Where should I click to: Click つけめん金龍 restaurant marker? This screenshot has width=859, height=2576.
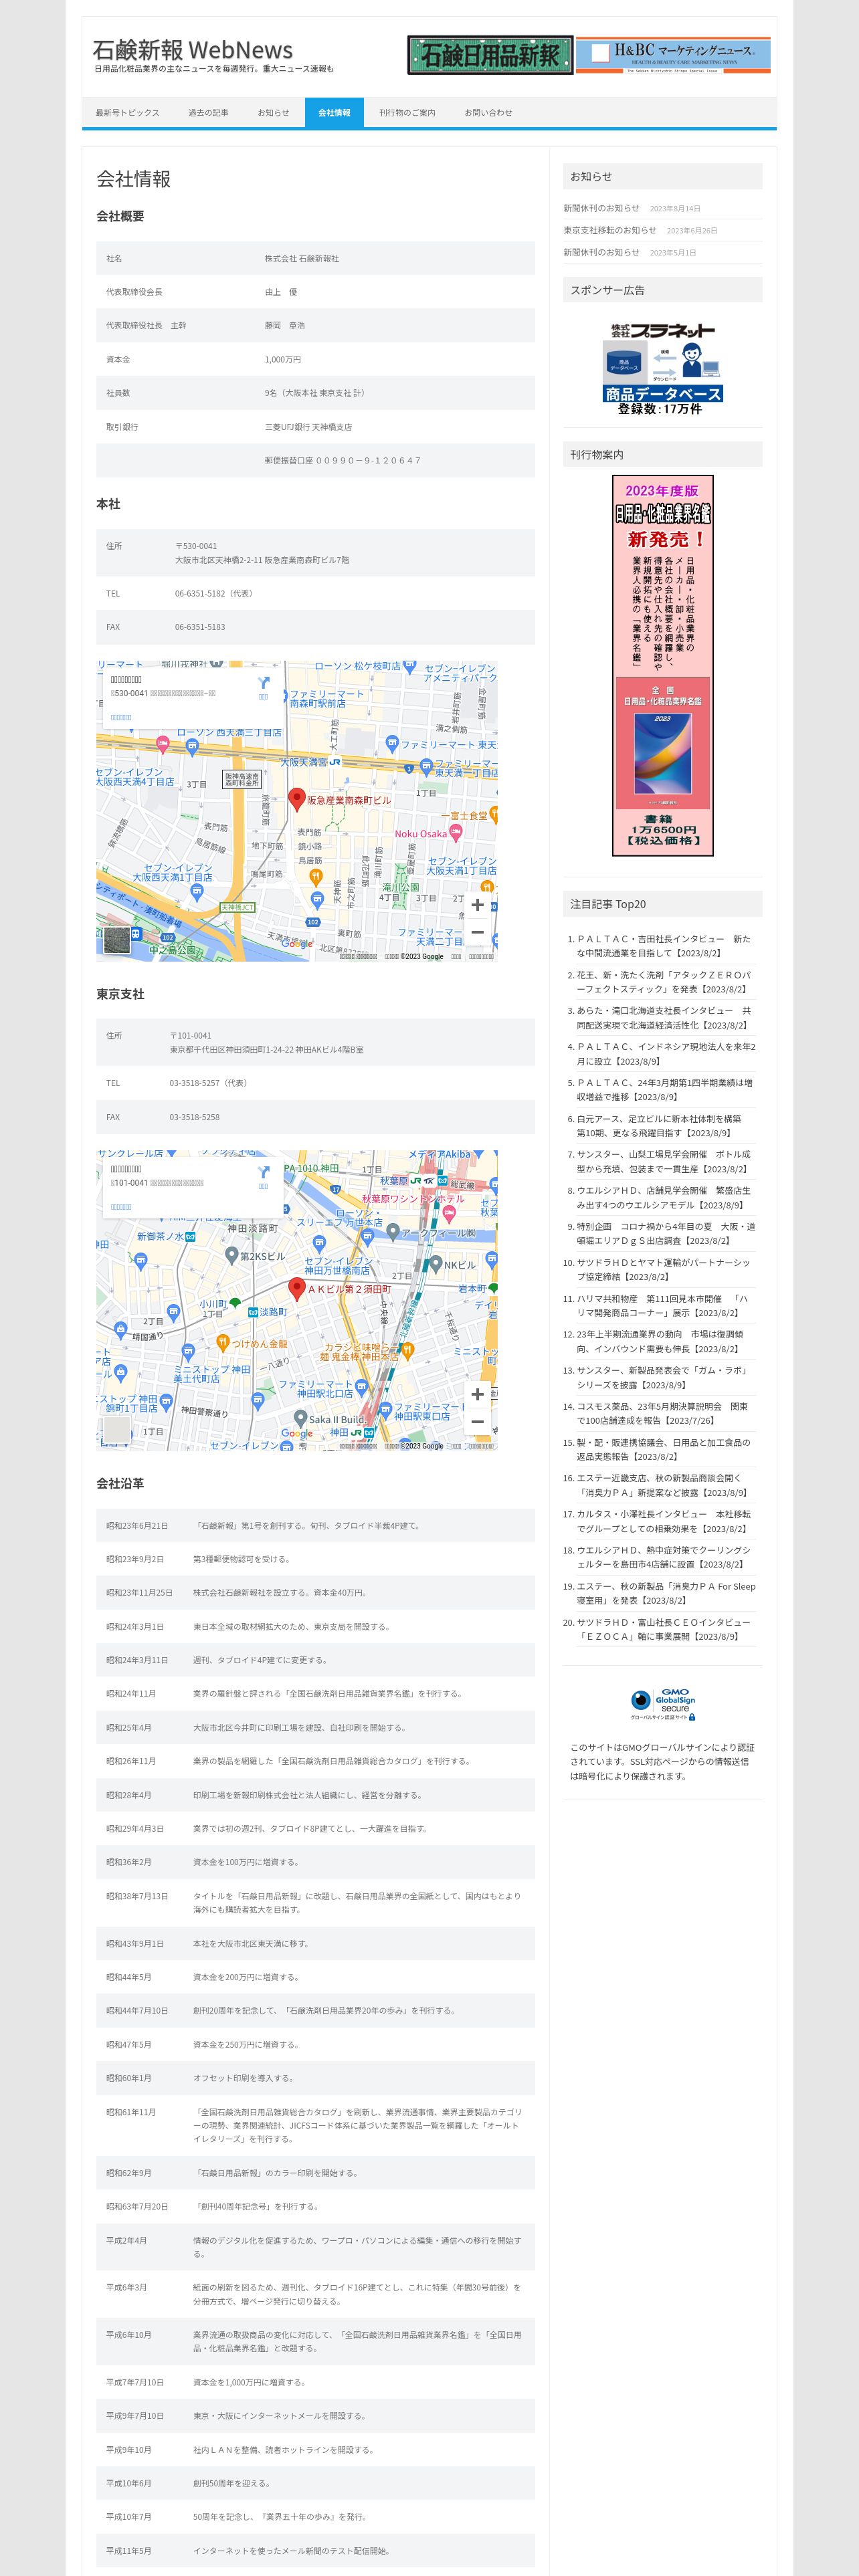tap(223, 1343)
